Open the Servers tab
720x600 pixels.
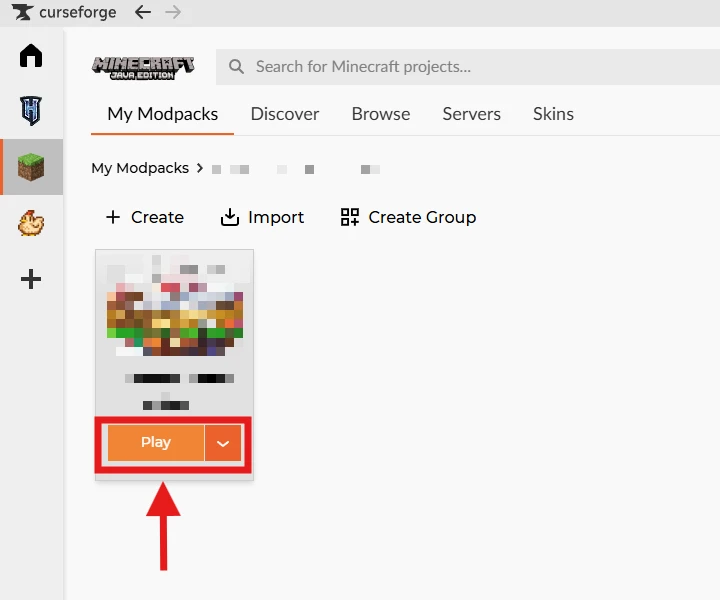471,114
